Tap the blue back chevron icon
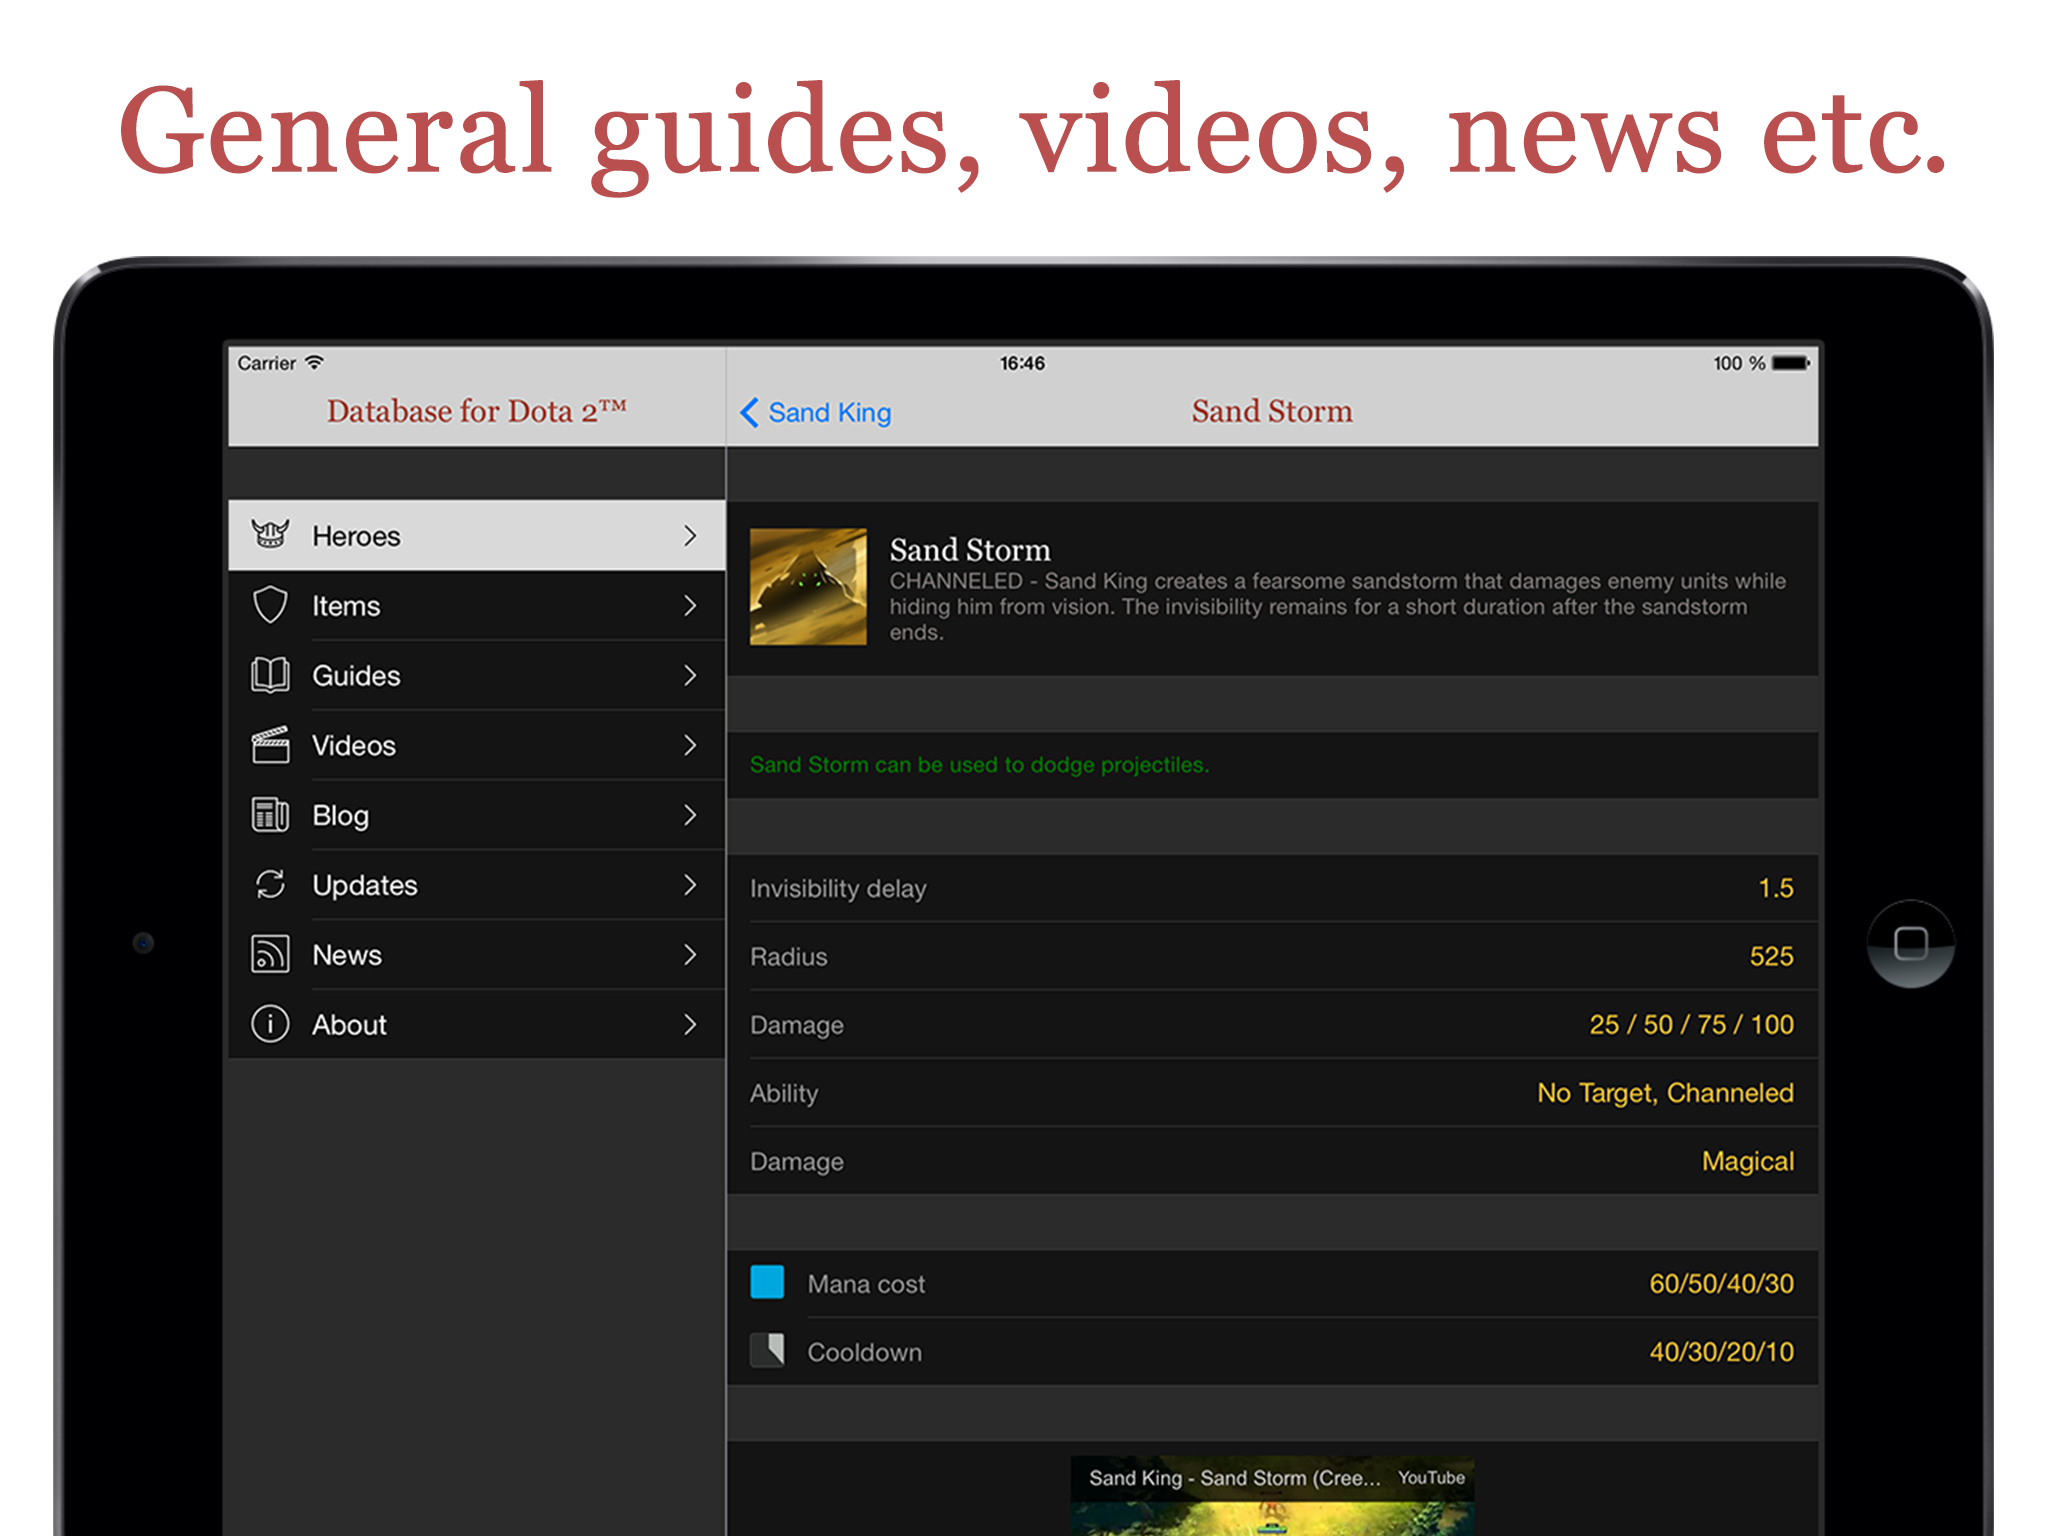 (749, 412)
